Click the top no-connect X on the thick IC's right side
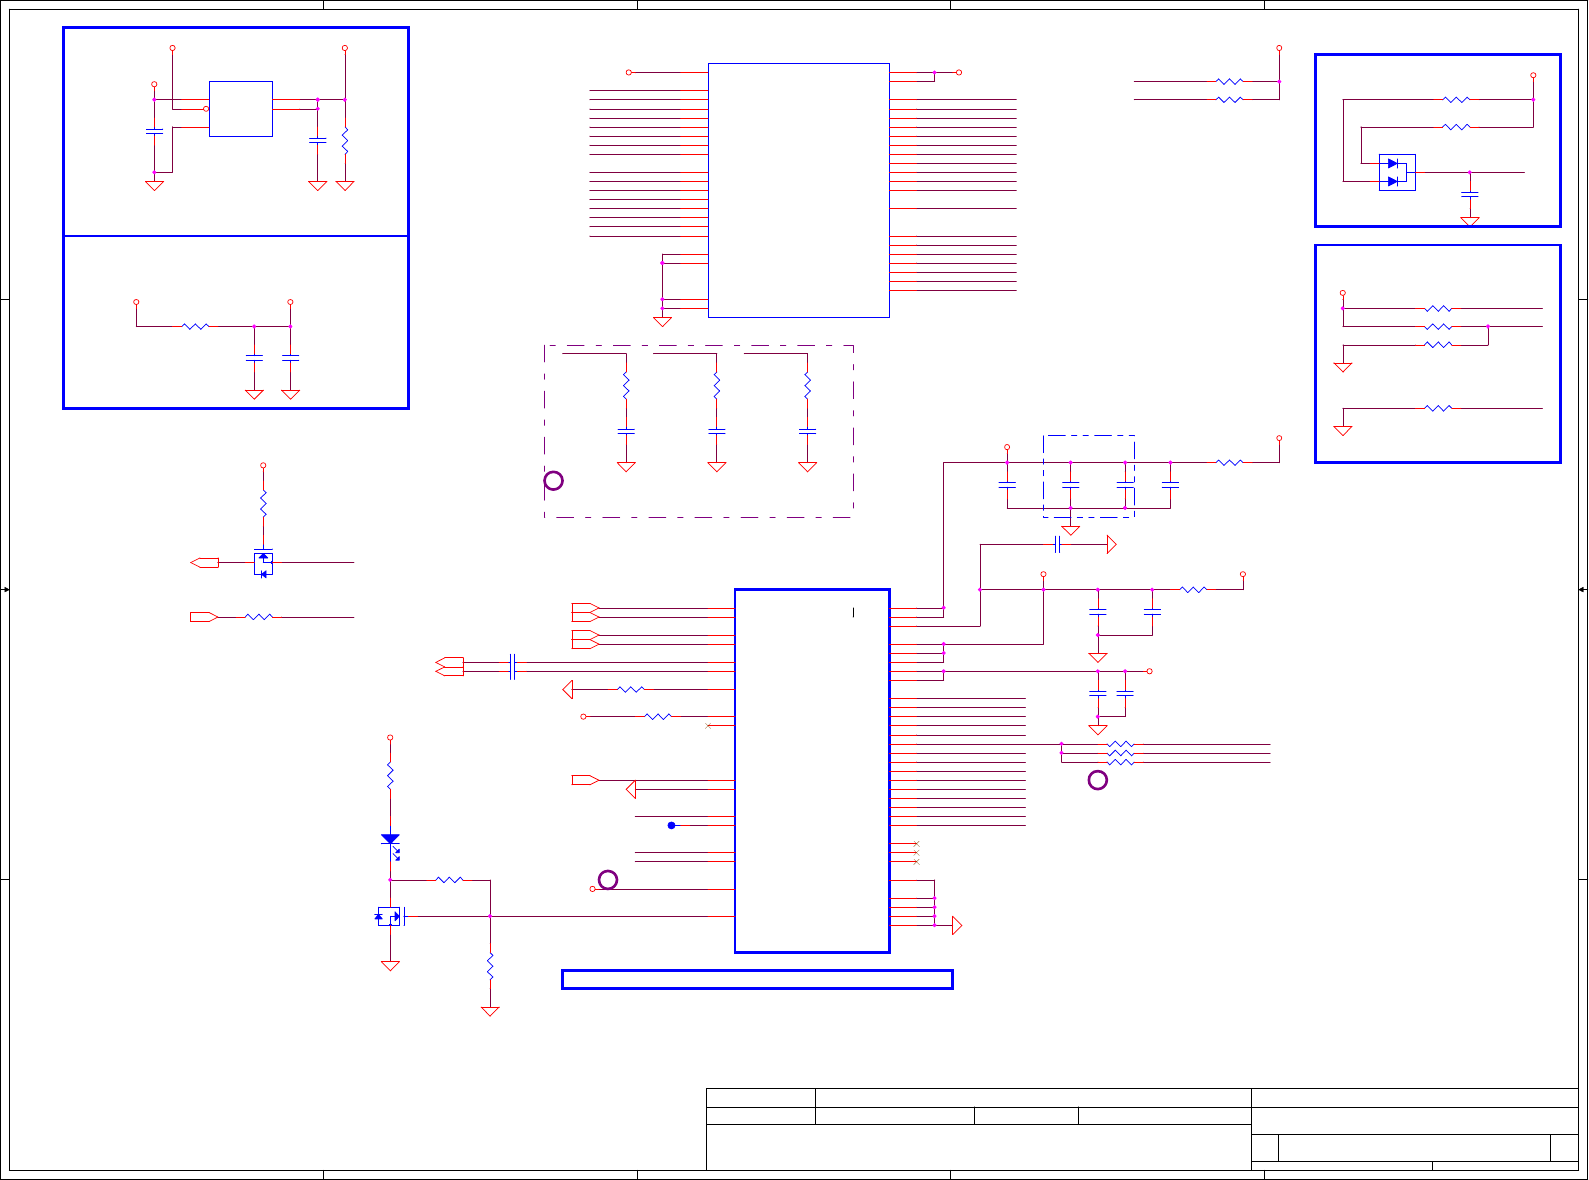This screenshot has width=1589, height=1180. (916, 844)
